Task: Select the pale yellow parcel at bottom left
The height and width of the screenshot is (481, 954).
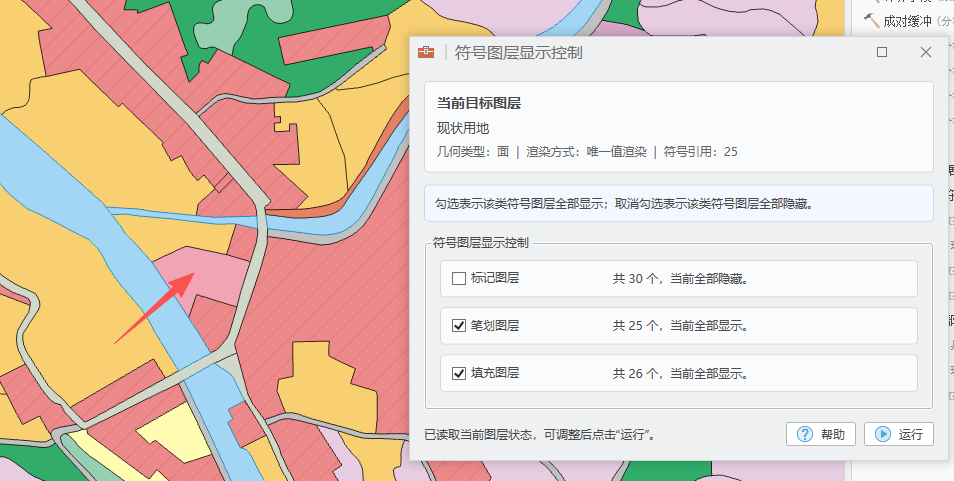Action: 170,430
